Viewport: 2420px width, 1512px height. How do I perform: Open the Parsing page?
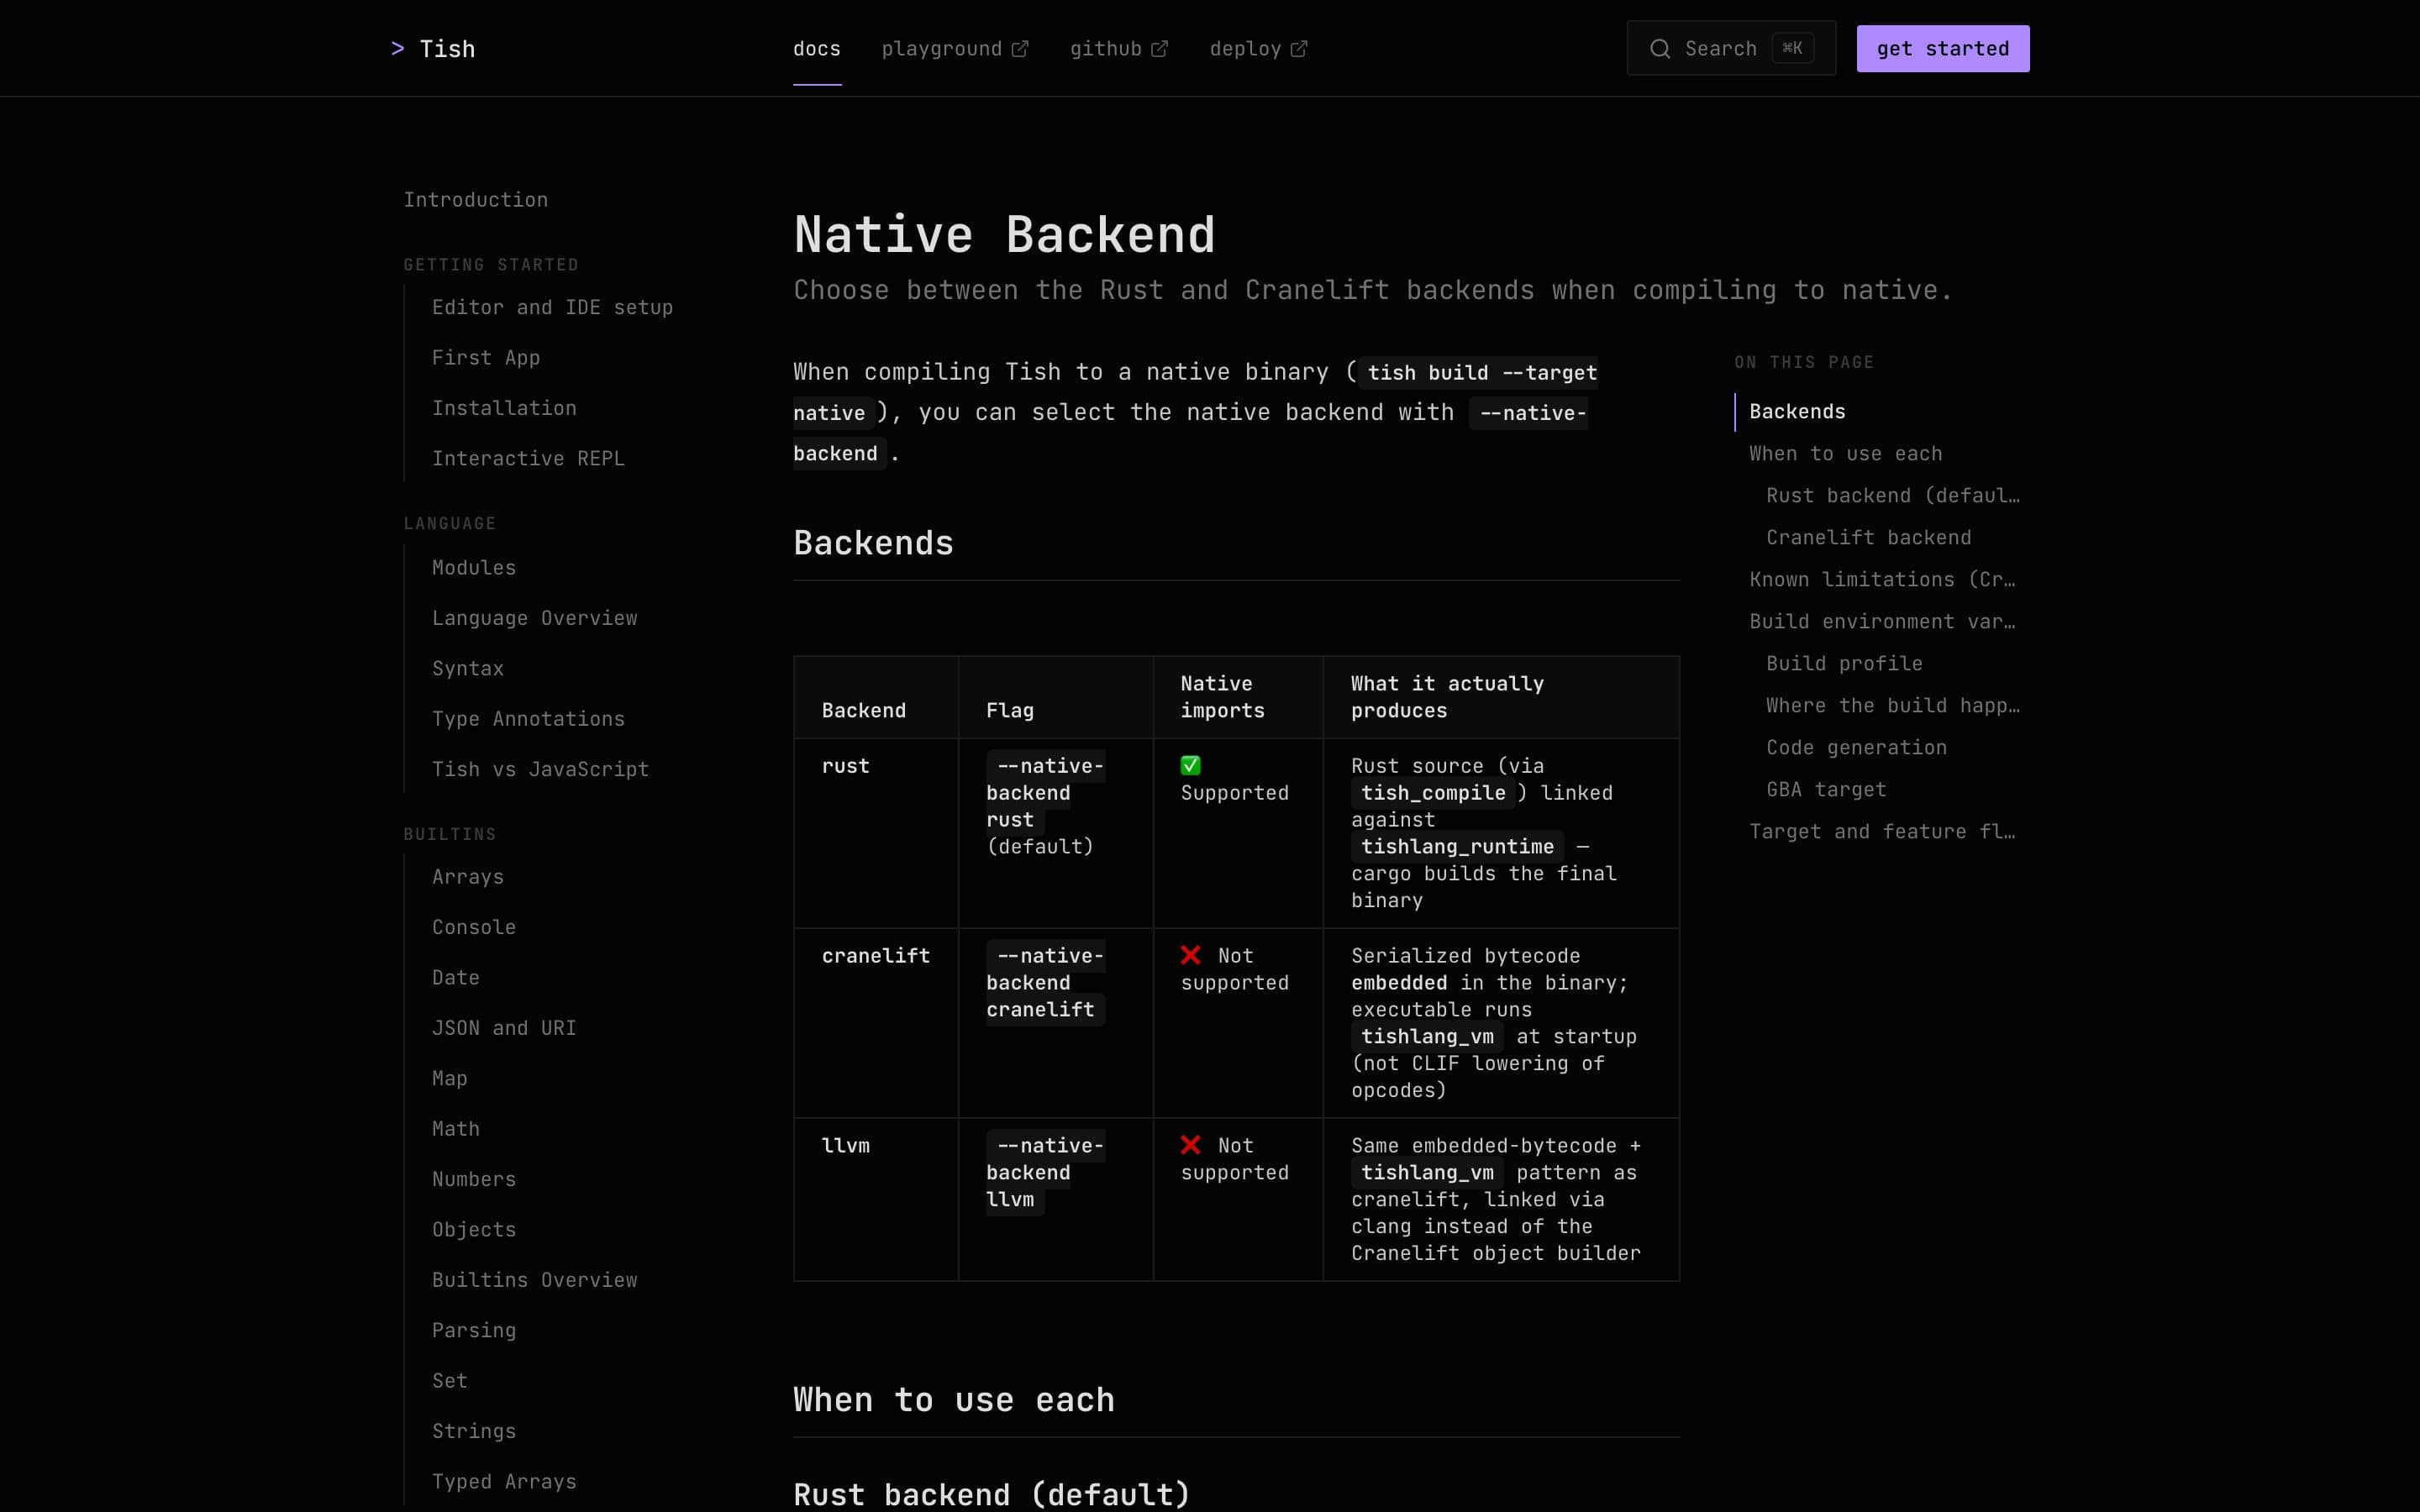click(474, 1331)
